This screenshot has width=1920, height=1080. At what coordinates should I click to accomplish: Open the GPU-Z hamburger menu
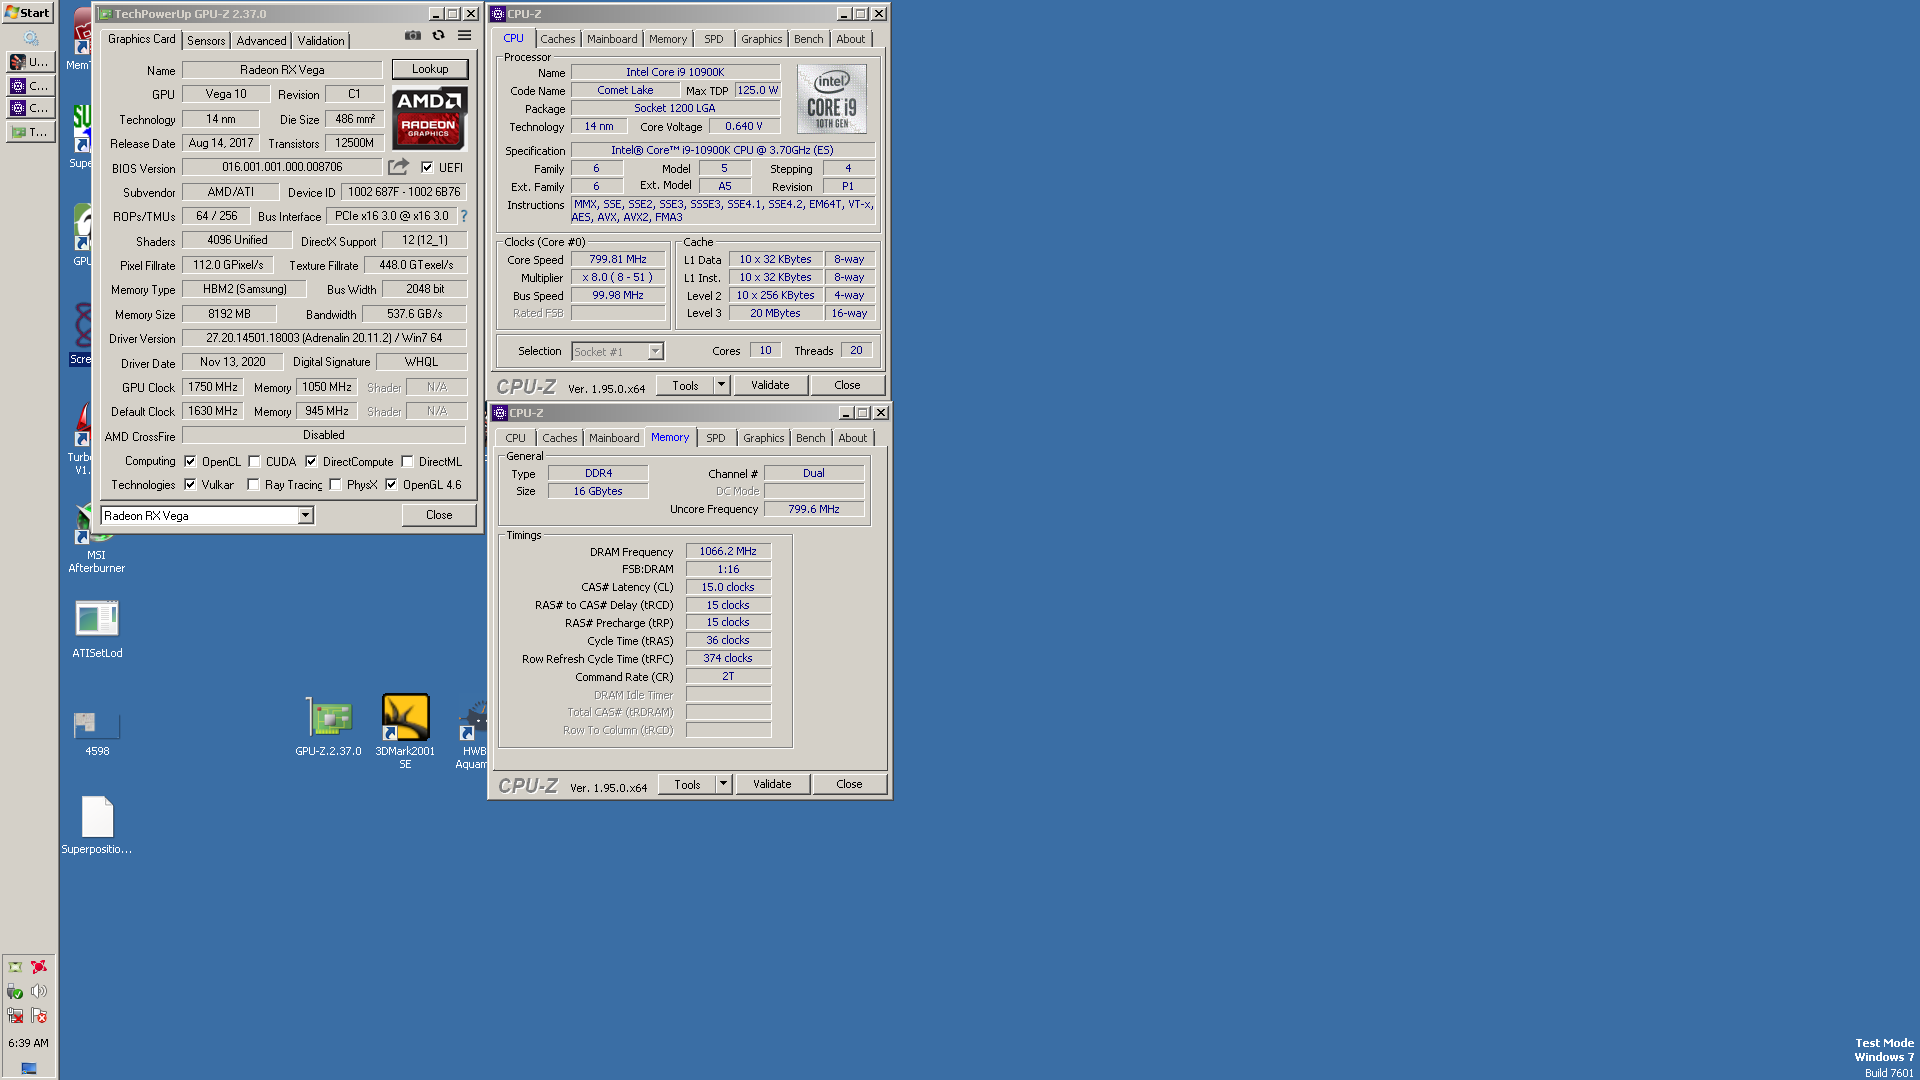464,35
